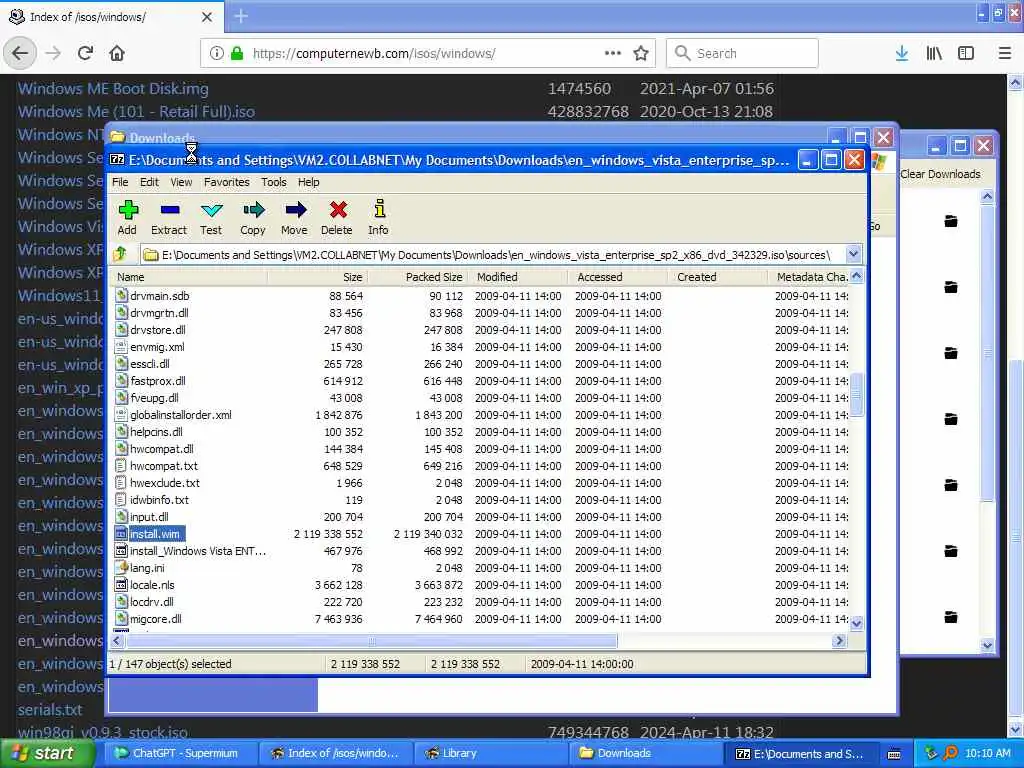1024x768 pixels.
Task: Sort by the Name column header
Action: (x=189, y=277)
